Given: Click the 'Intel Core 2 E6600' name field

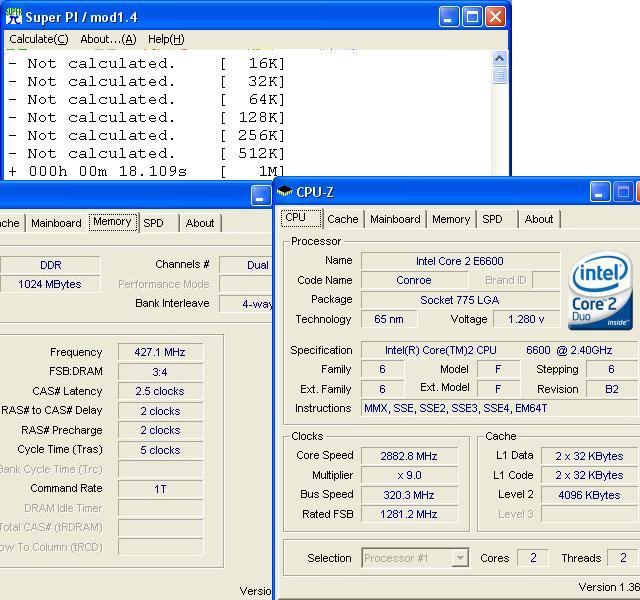Looking at the screenshot, I should pyautogui.click(x=460, y=261).
